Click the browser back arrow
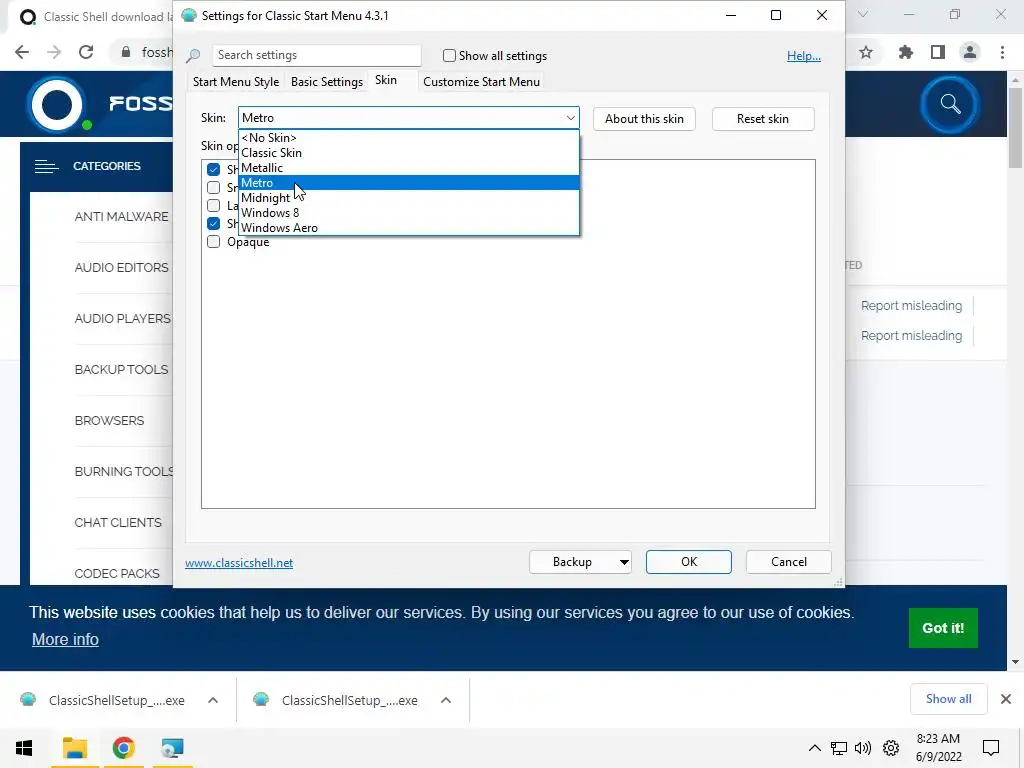 click(x=22, y=52)
